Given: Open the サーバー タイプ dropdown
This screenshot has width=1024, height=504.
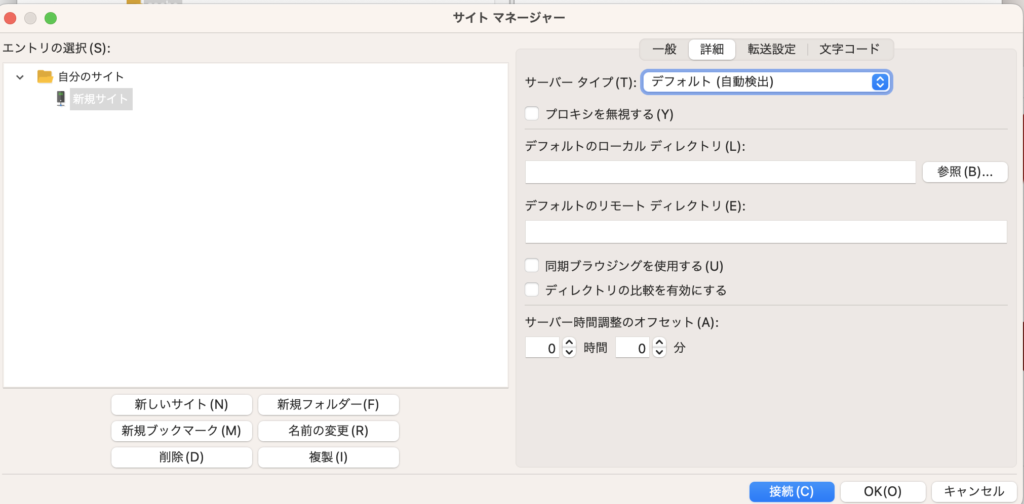Looking at the screenshot, I should (766, 82).
